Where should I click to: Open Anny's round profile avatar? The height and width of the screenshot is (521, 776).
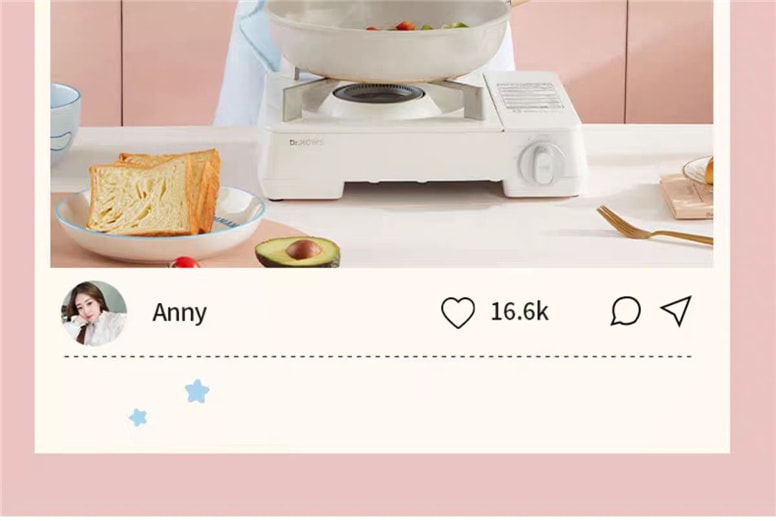pyautogui.click(x=94, y=313)
